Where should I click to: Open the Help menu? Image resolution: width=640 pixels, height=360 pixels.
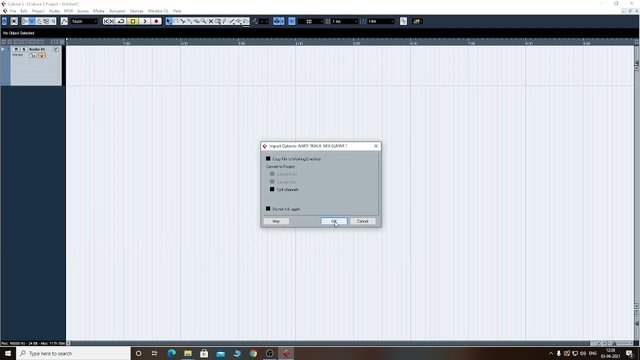tap(177, 11)
